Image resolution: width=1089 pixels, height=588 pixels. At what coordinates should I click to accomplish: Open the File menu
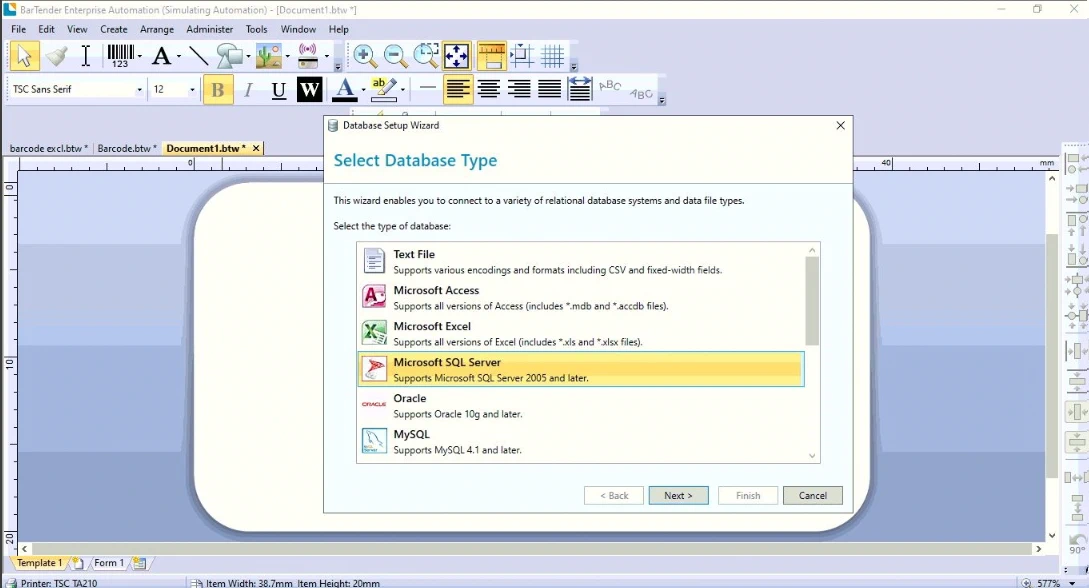pyautogui.click(x=19, y=29)
